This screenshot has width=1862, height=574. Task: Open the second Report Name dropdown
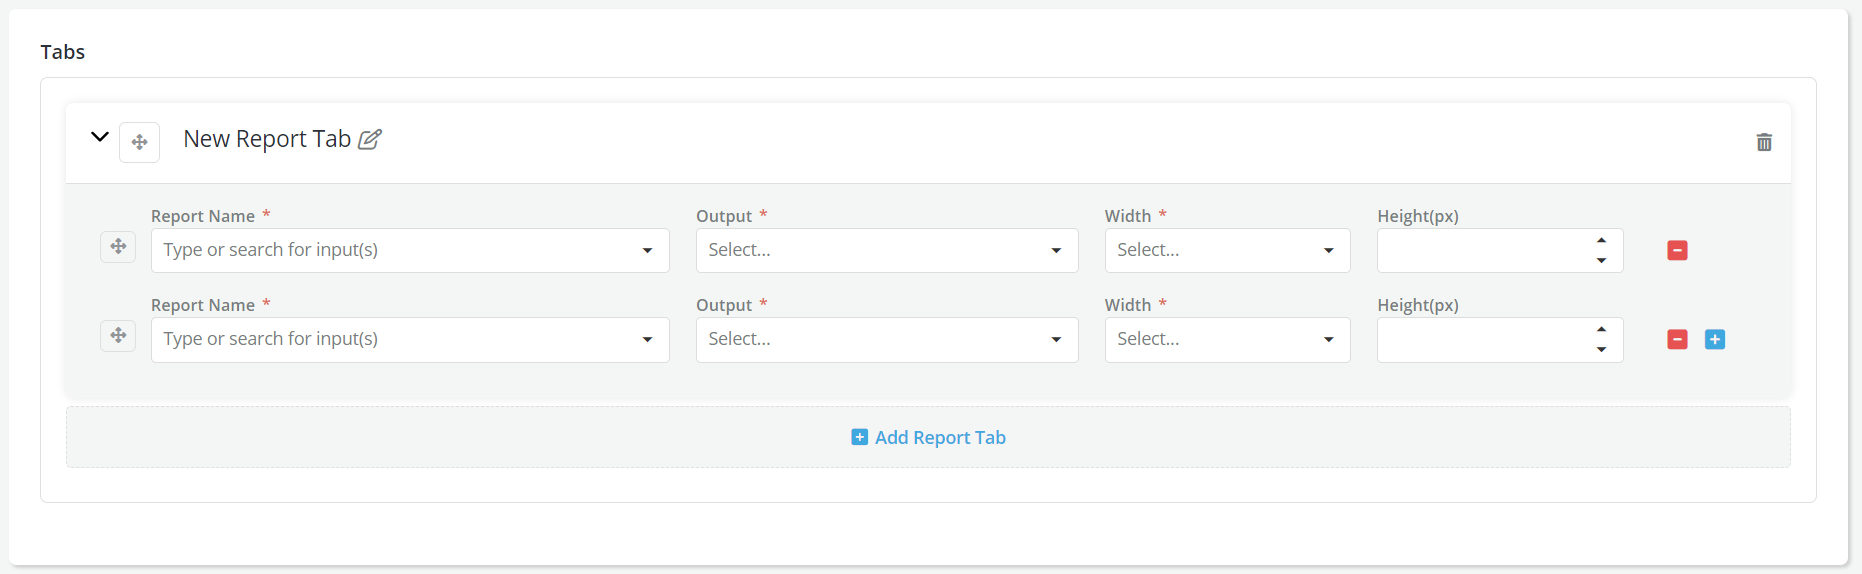[409, 339]
